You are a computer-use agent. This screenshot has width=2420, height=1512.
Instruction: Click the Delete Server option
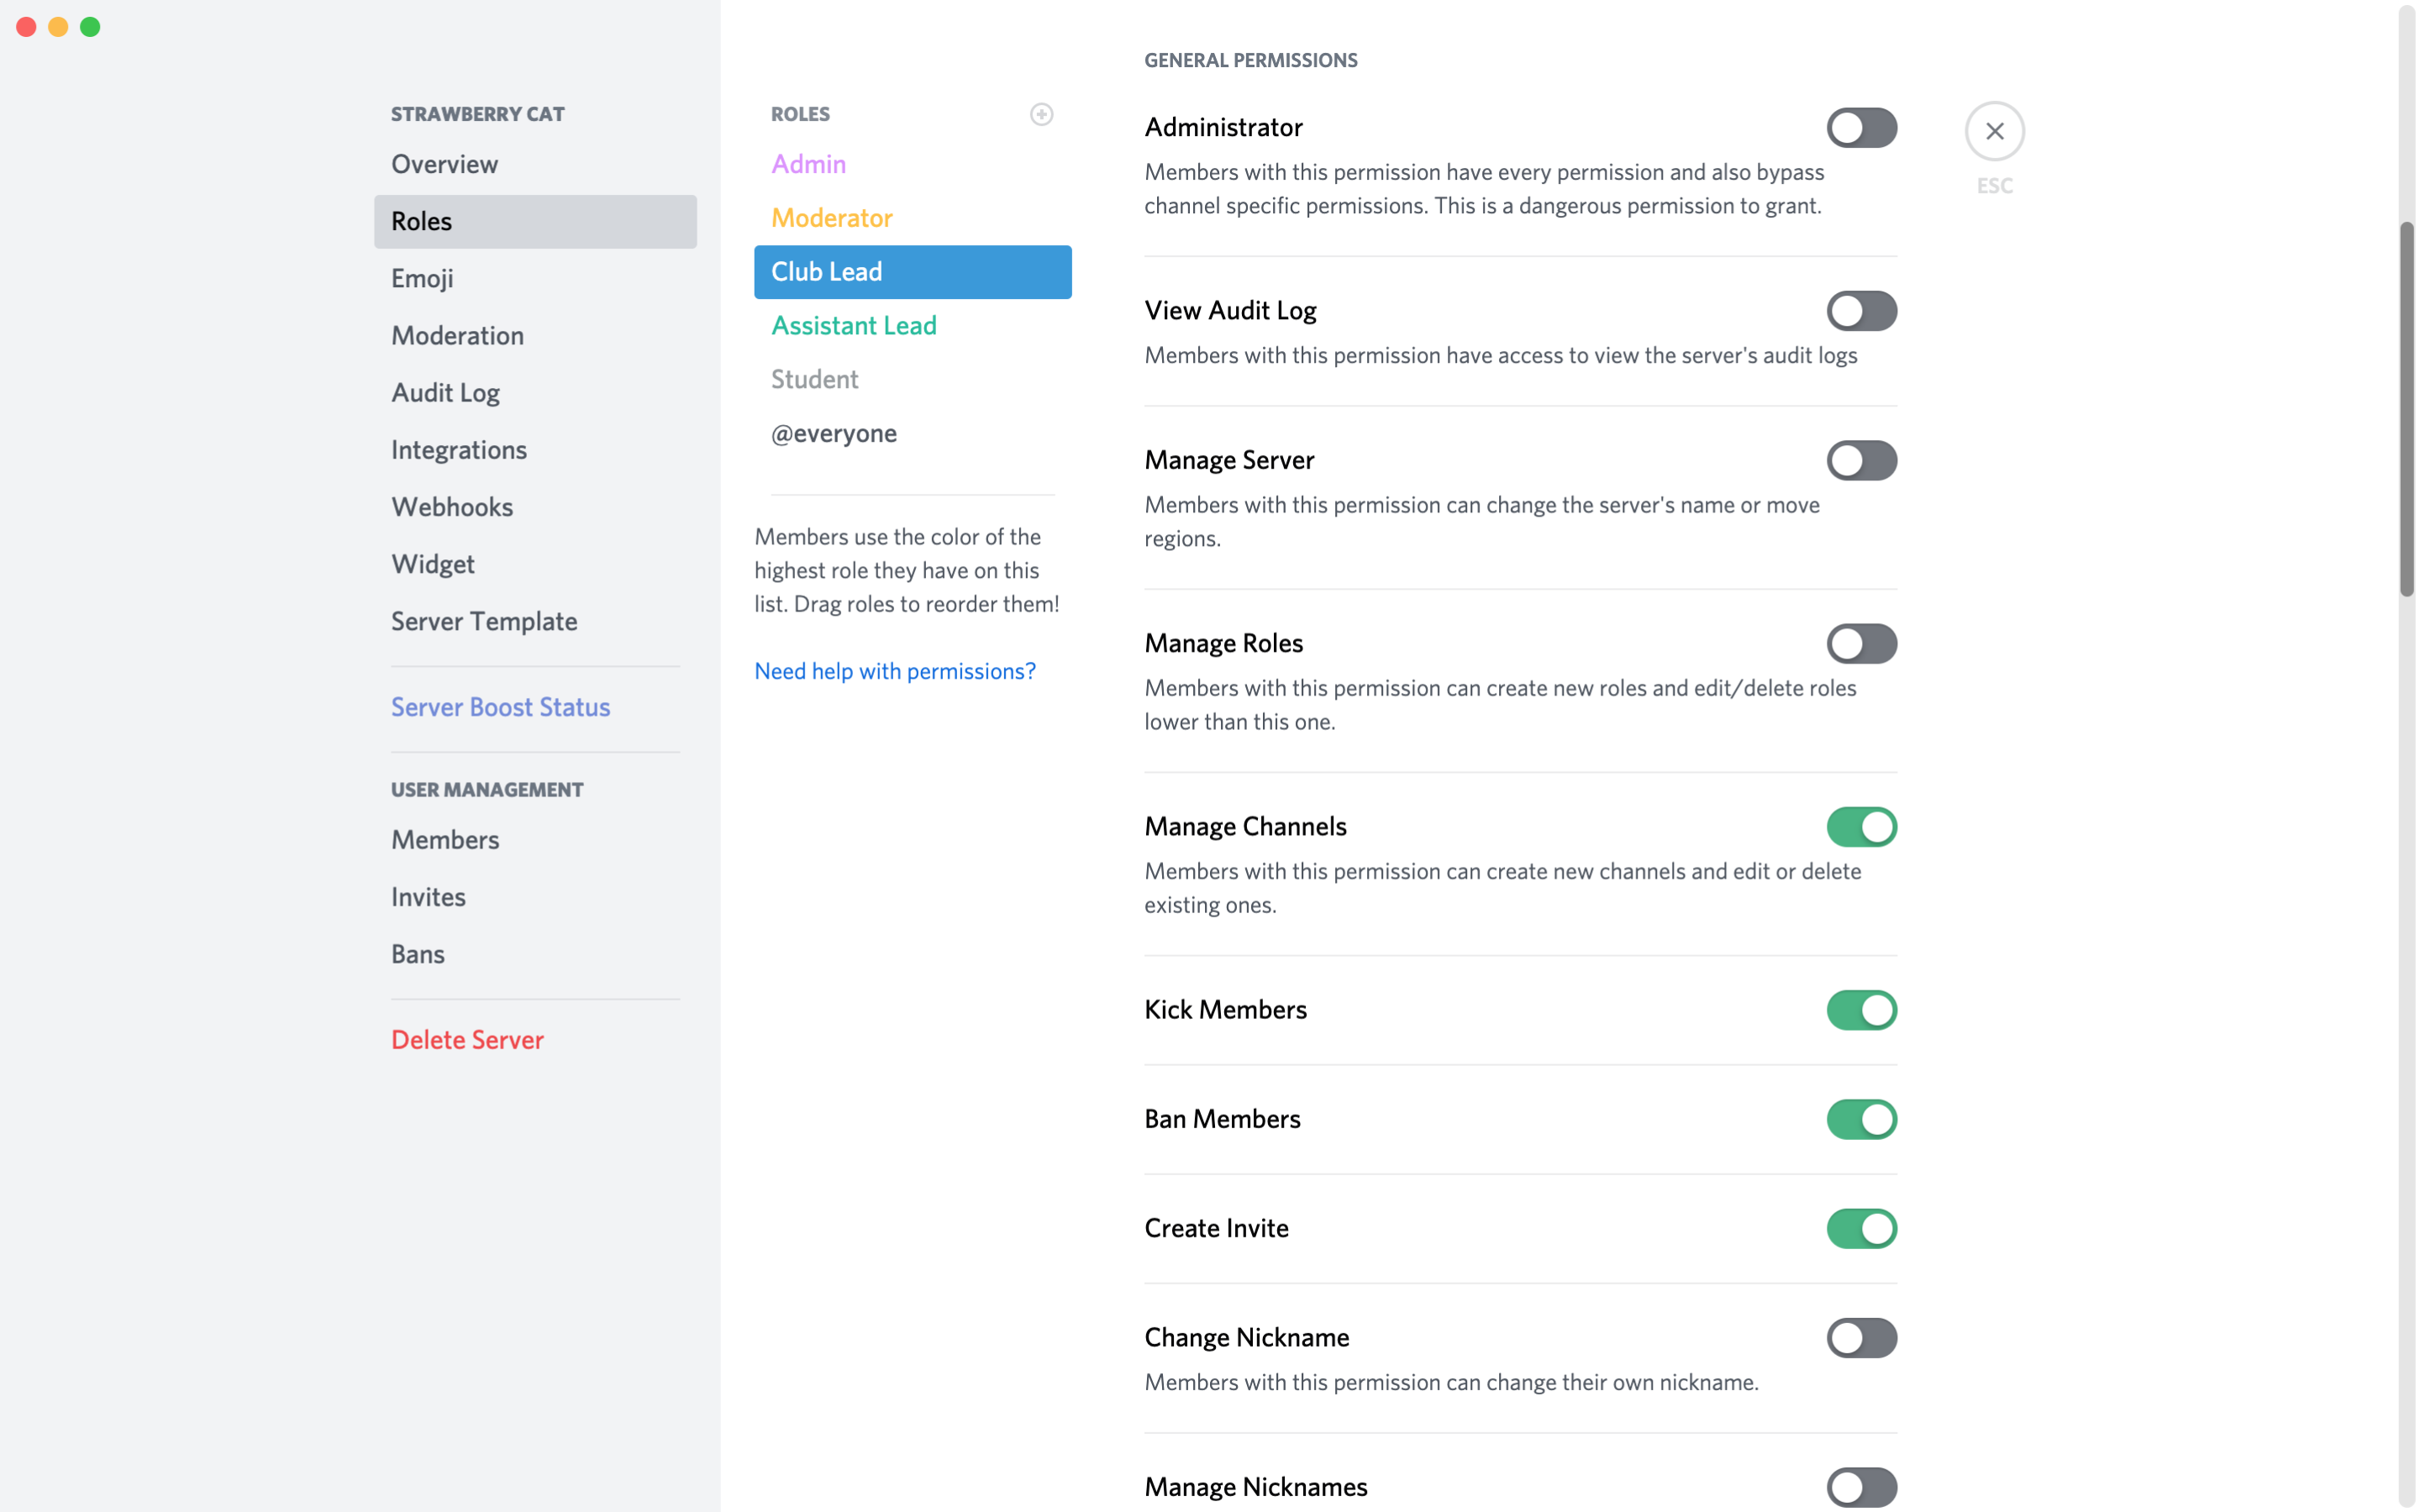pyautogui.click(x=469, y=1040)
